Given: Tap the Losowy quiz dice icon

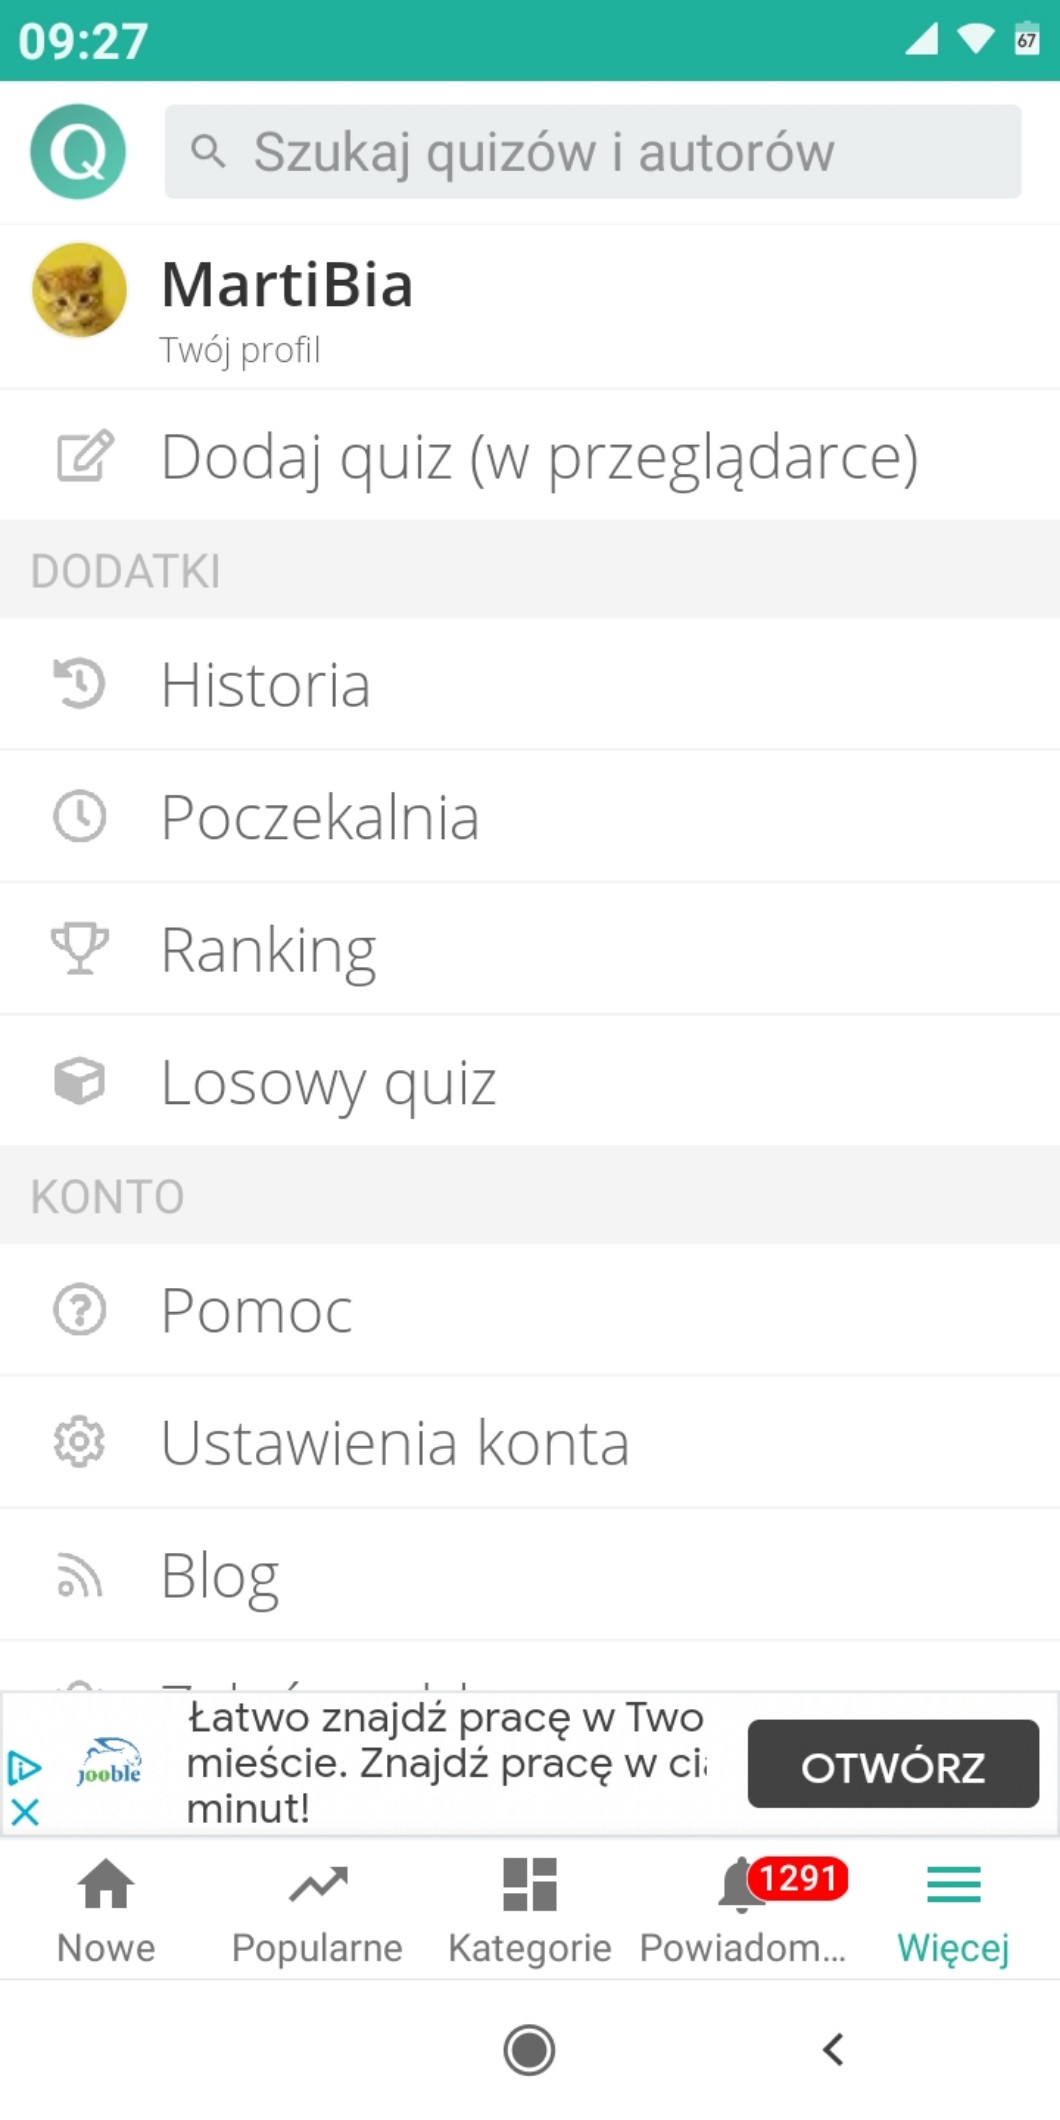Looking at the screenshot, I should (x=79, y=1081).
